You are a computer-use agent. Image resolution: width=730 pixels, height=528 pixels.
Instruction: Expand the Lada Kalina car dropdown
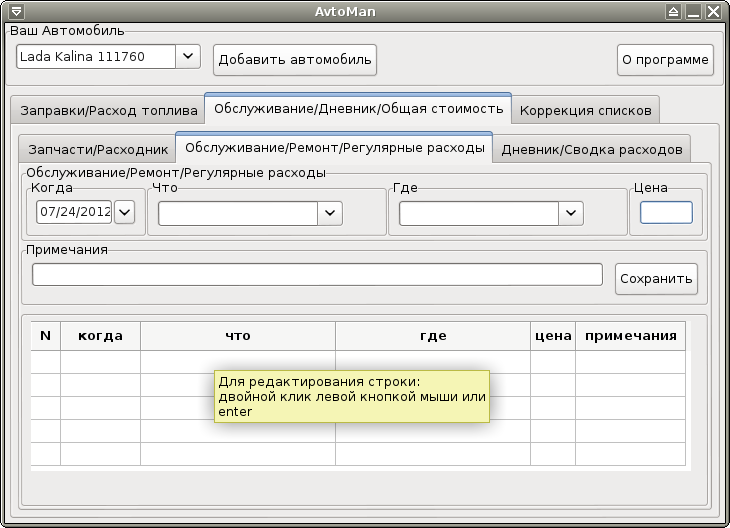(188, 57)
